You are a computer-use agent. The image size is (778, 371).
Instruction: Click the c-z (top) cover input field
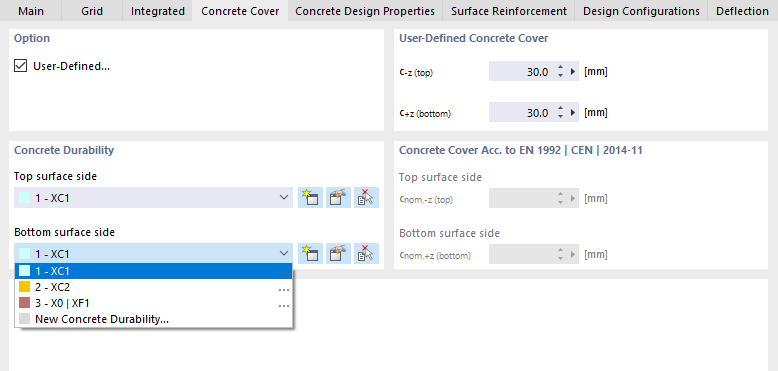[x=521, y=72]
